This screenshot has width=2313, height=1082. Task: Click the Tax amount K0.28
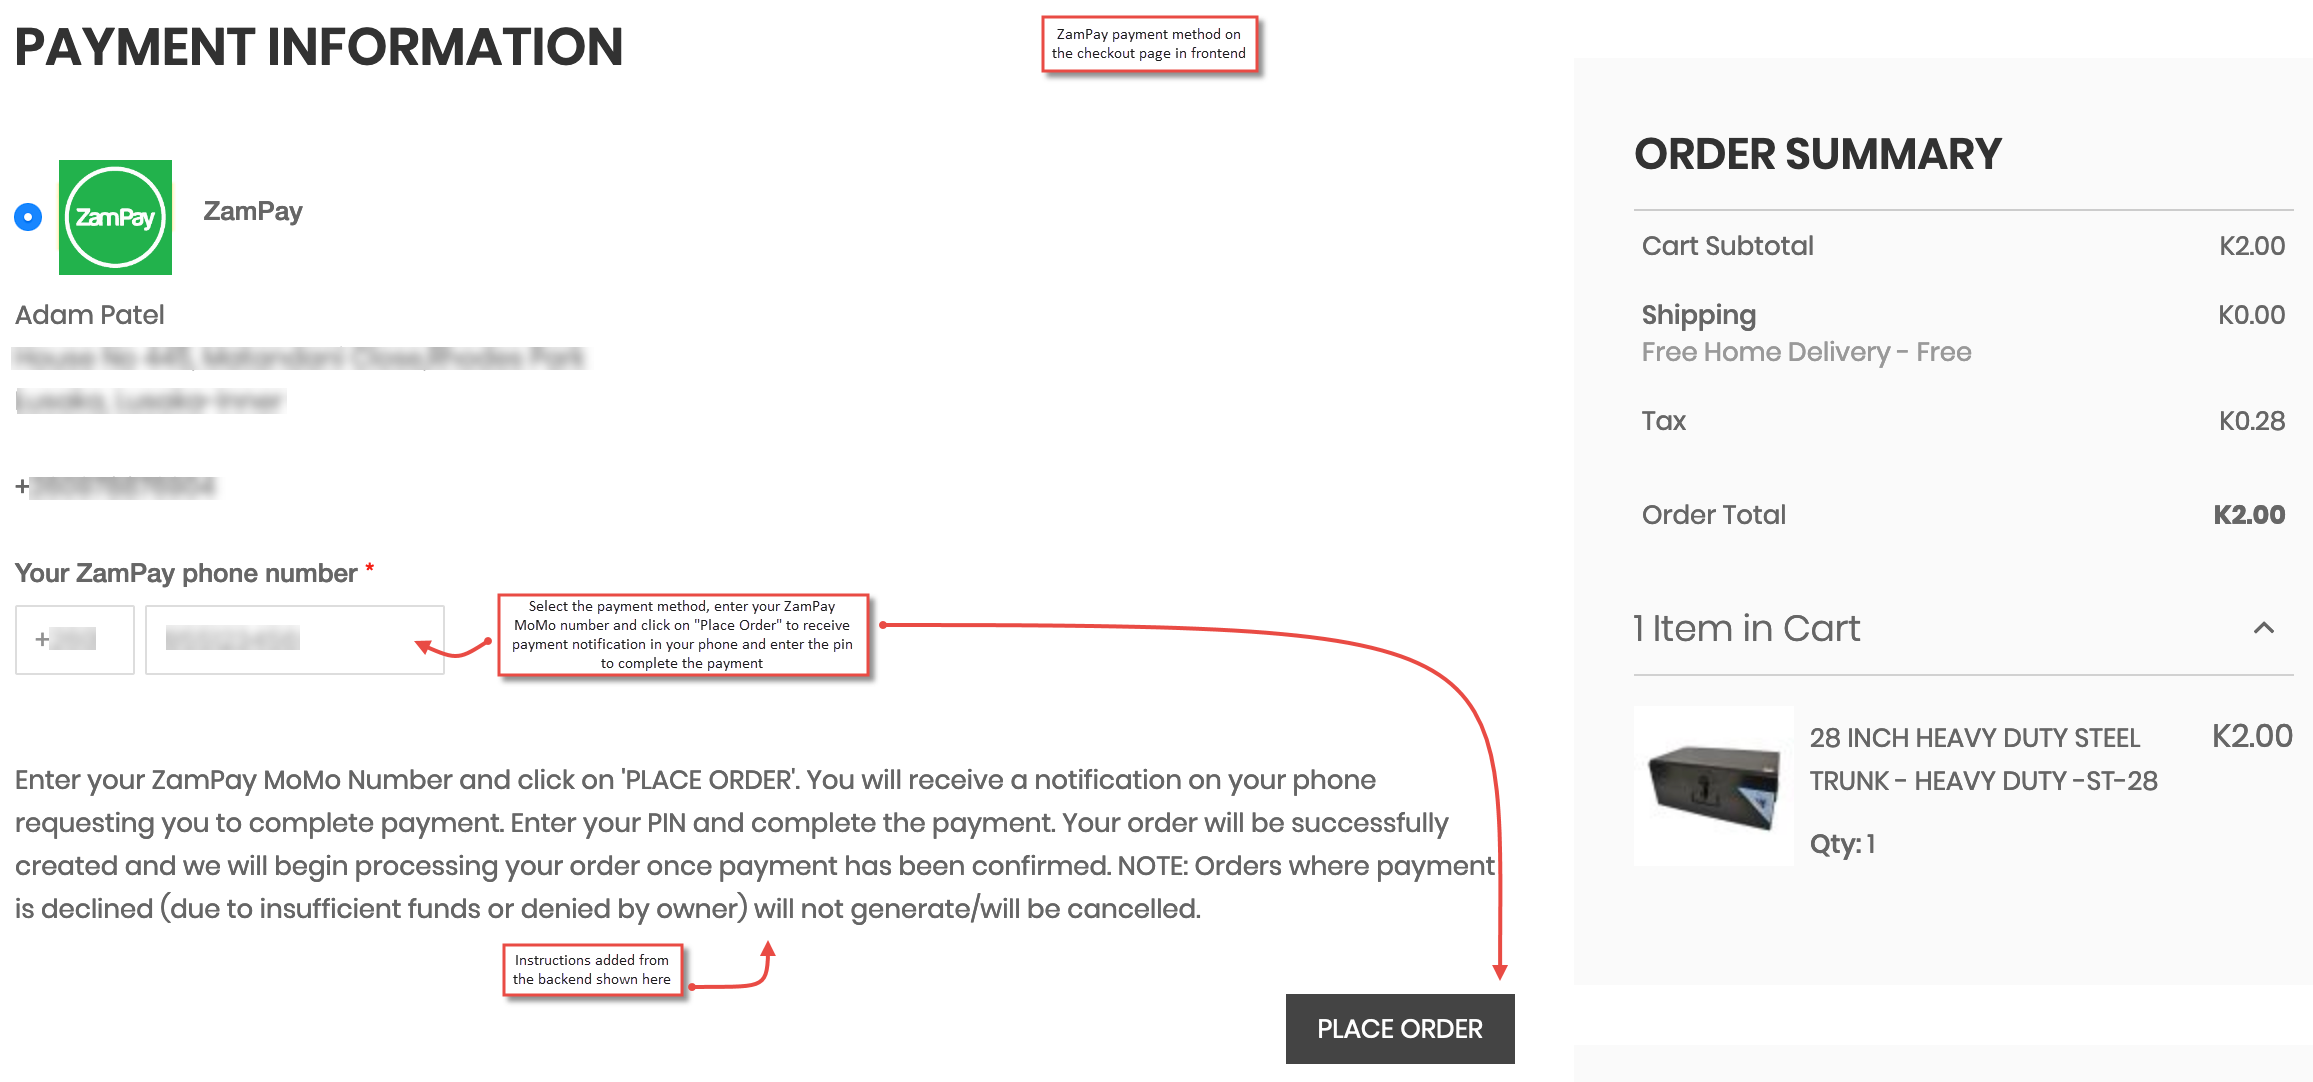point(2251,421)
